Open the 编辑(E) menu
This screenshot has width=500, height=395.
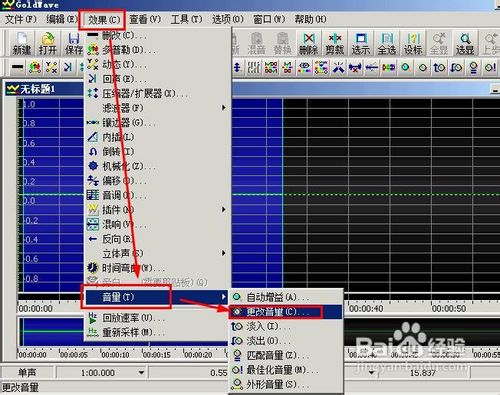tap(61, 19)
